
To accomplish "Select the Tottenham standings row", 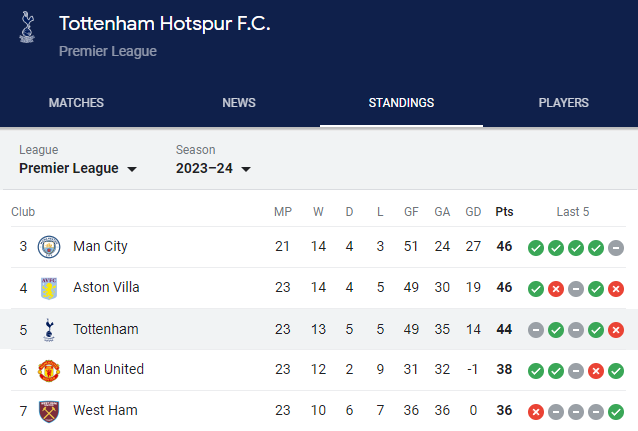I will coord(319,329).
